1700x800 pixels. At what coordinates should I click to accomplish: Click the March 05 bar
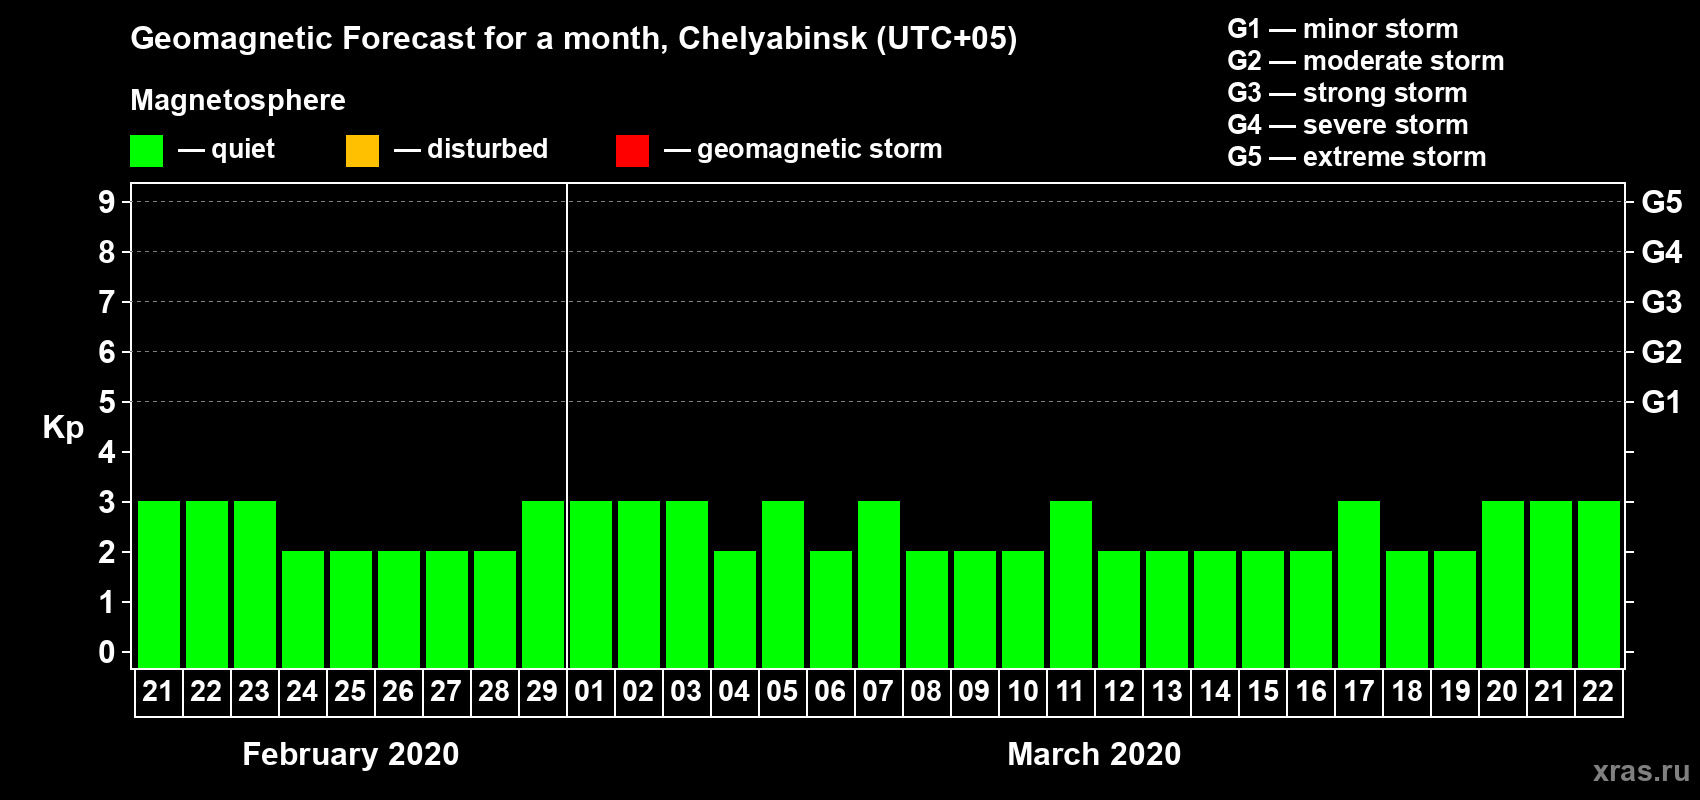pos(783,584)
